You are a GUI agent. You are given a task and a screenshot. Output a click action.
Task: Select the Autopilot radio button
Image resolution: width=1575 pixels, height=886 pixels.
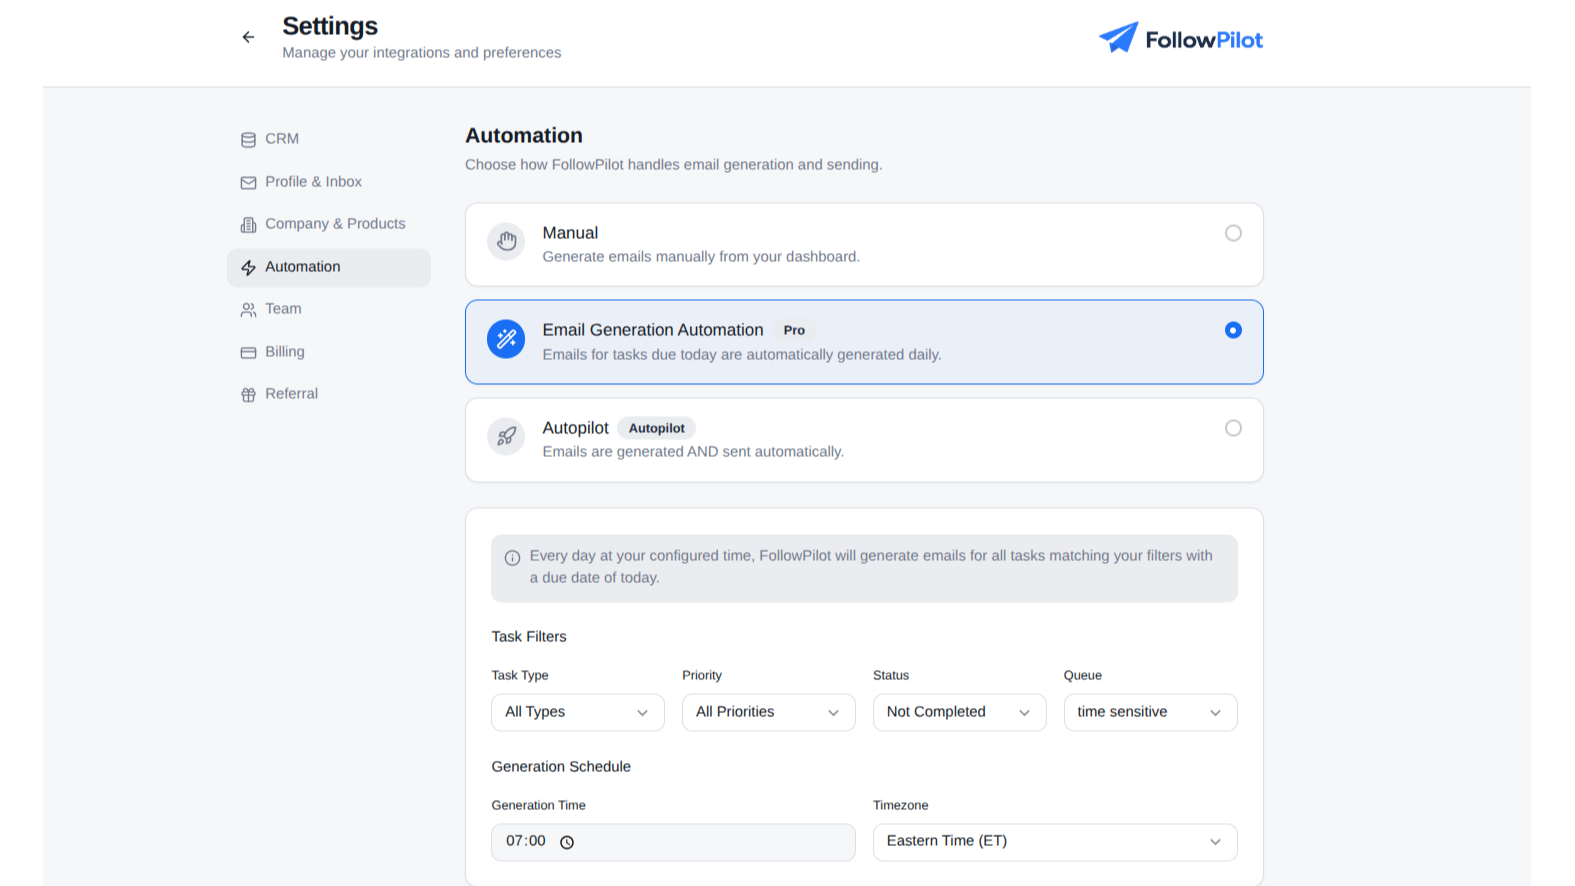(1233, 428)
